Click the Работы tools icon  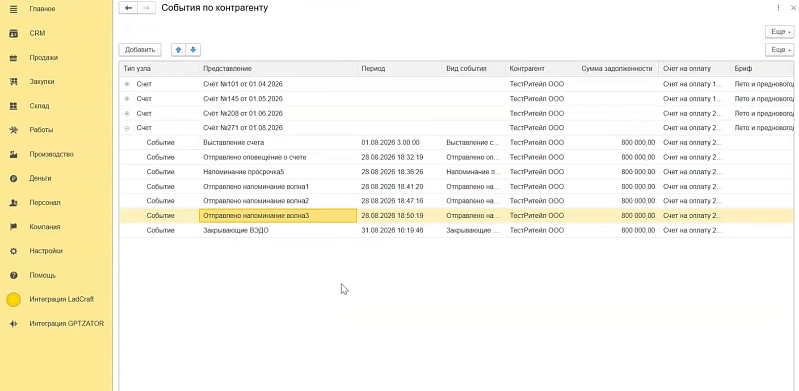[x=14, y=130]
